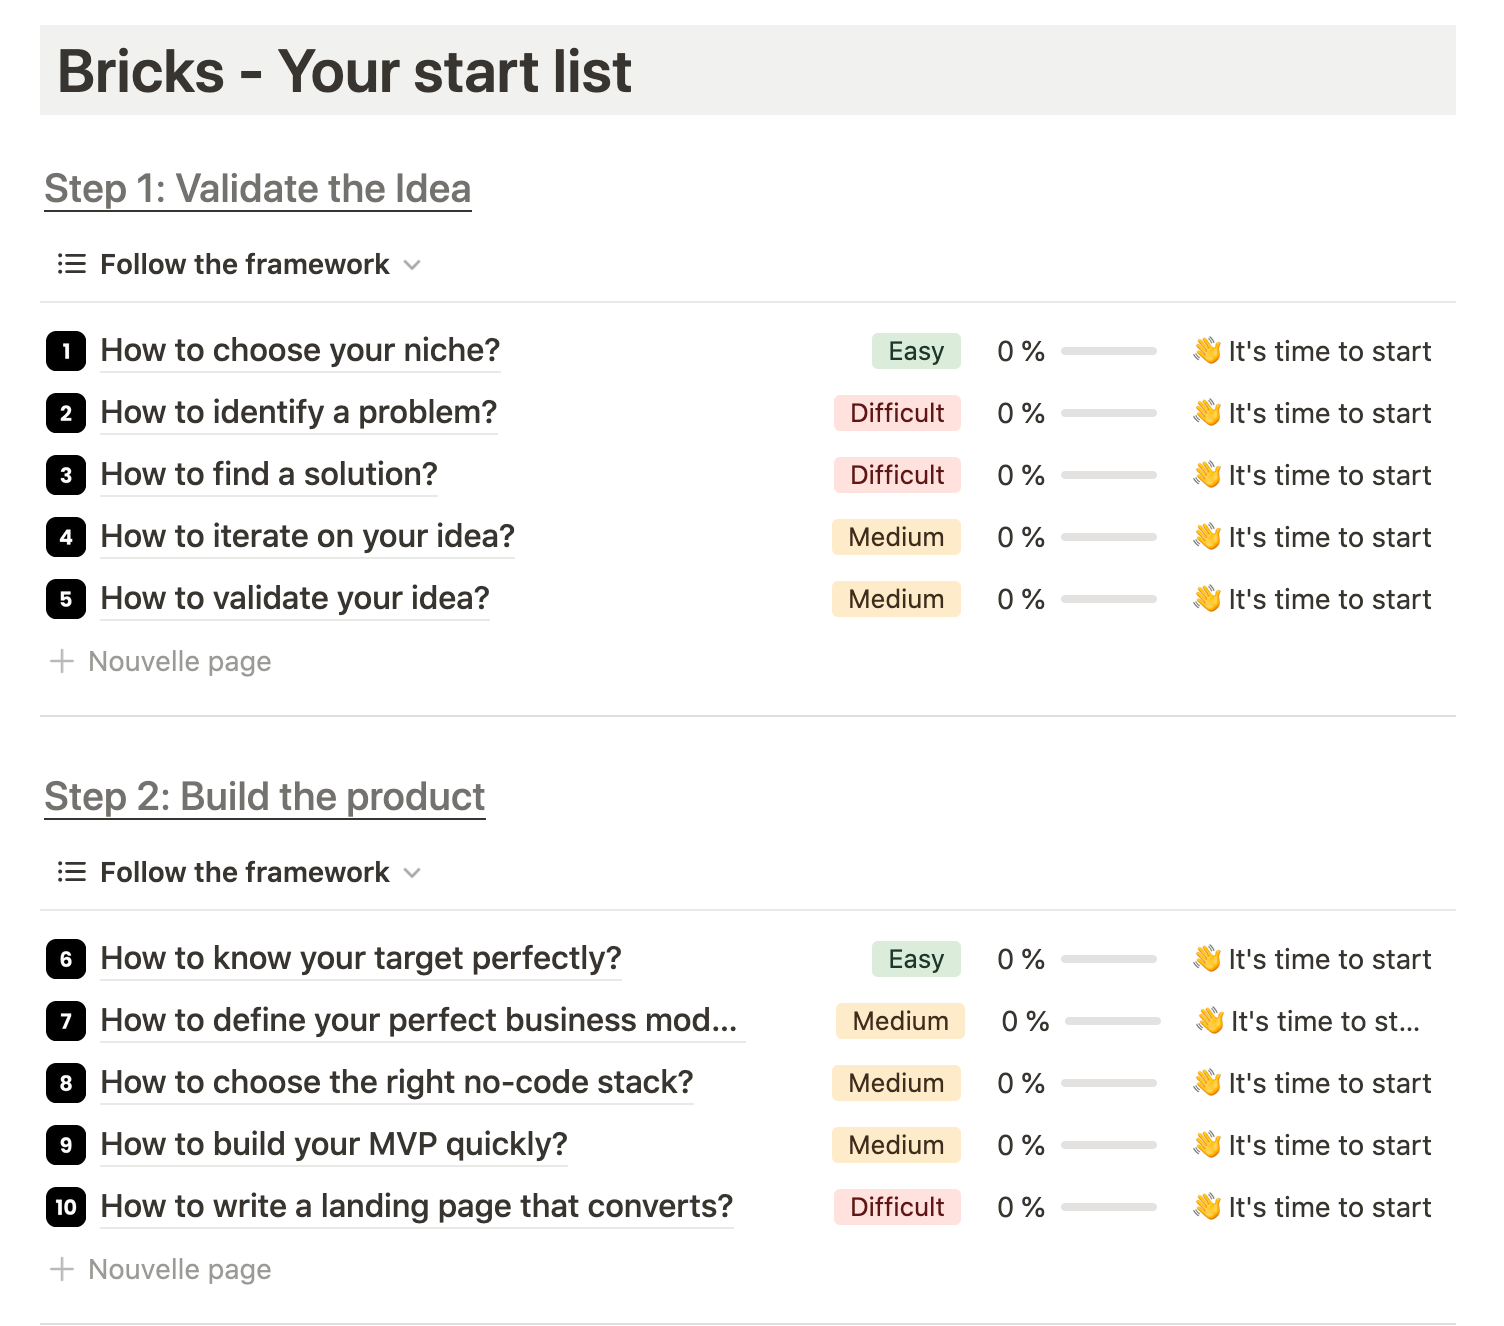Open How to build your MVP quickly page

[334, 1144]
